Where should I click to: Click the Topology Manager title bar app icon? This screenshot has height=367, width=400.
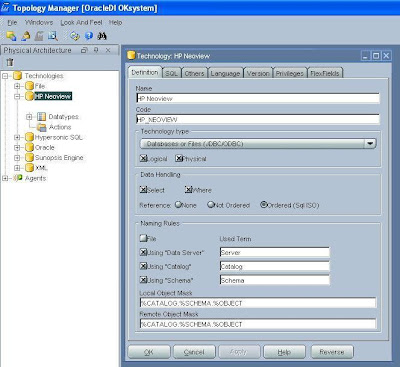tap(5, 7)
